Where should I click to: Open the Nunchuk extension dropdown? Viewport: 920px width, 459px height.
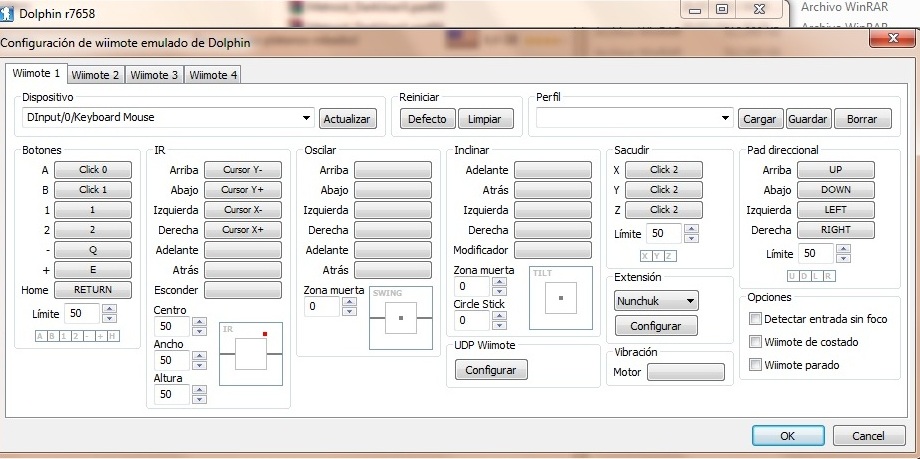689,300
